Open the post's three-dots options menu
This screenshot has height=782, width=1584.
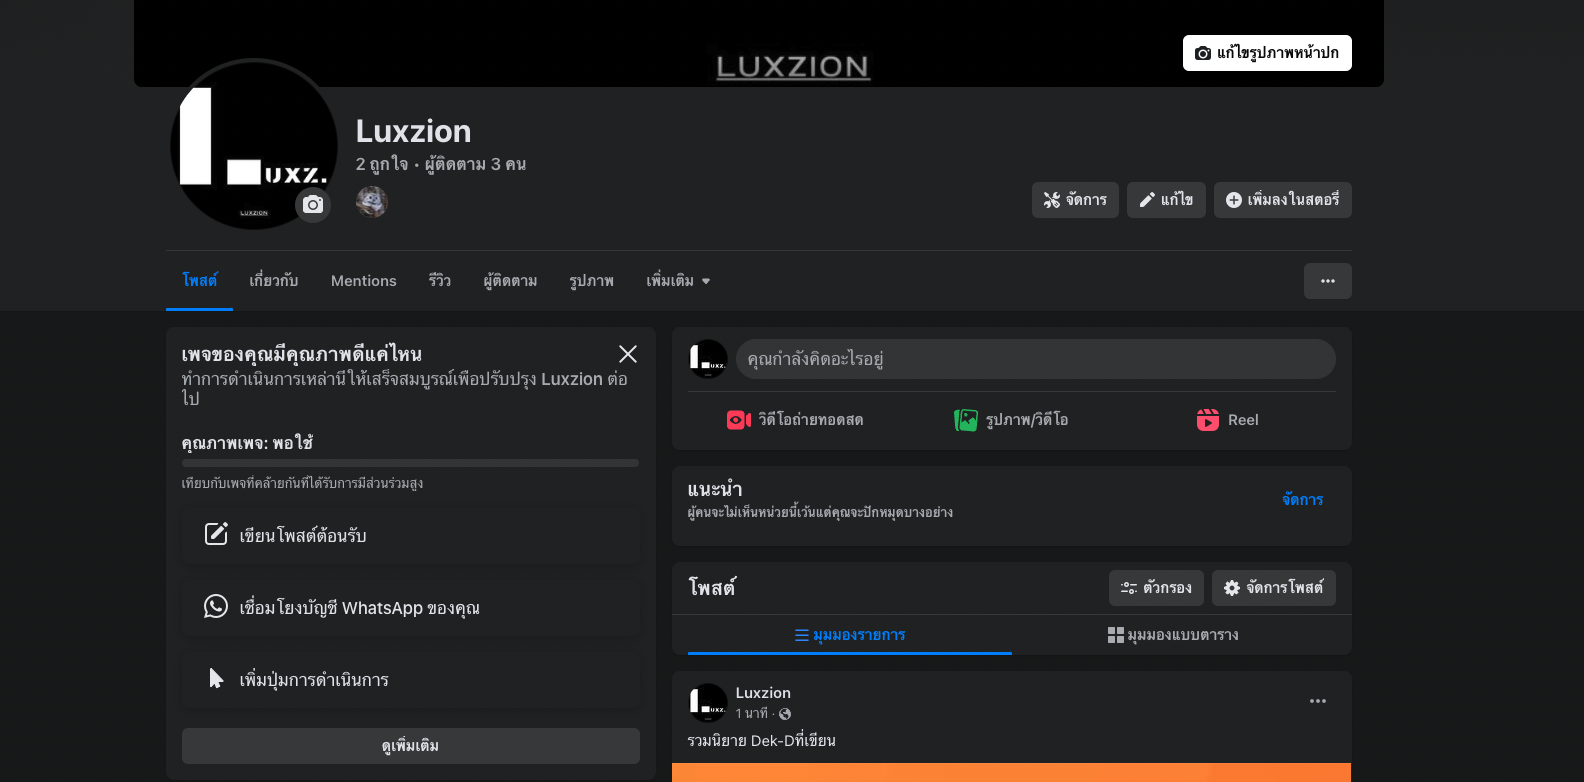1318,701
